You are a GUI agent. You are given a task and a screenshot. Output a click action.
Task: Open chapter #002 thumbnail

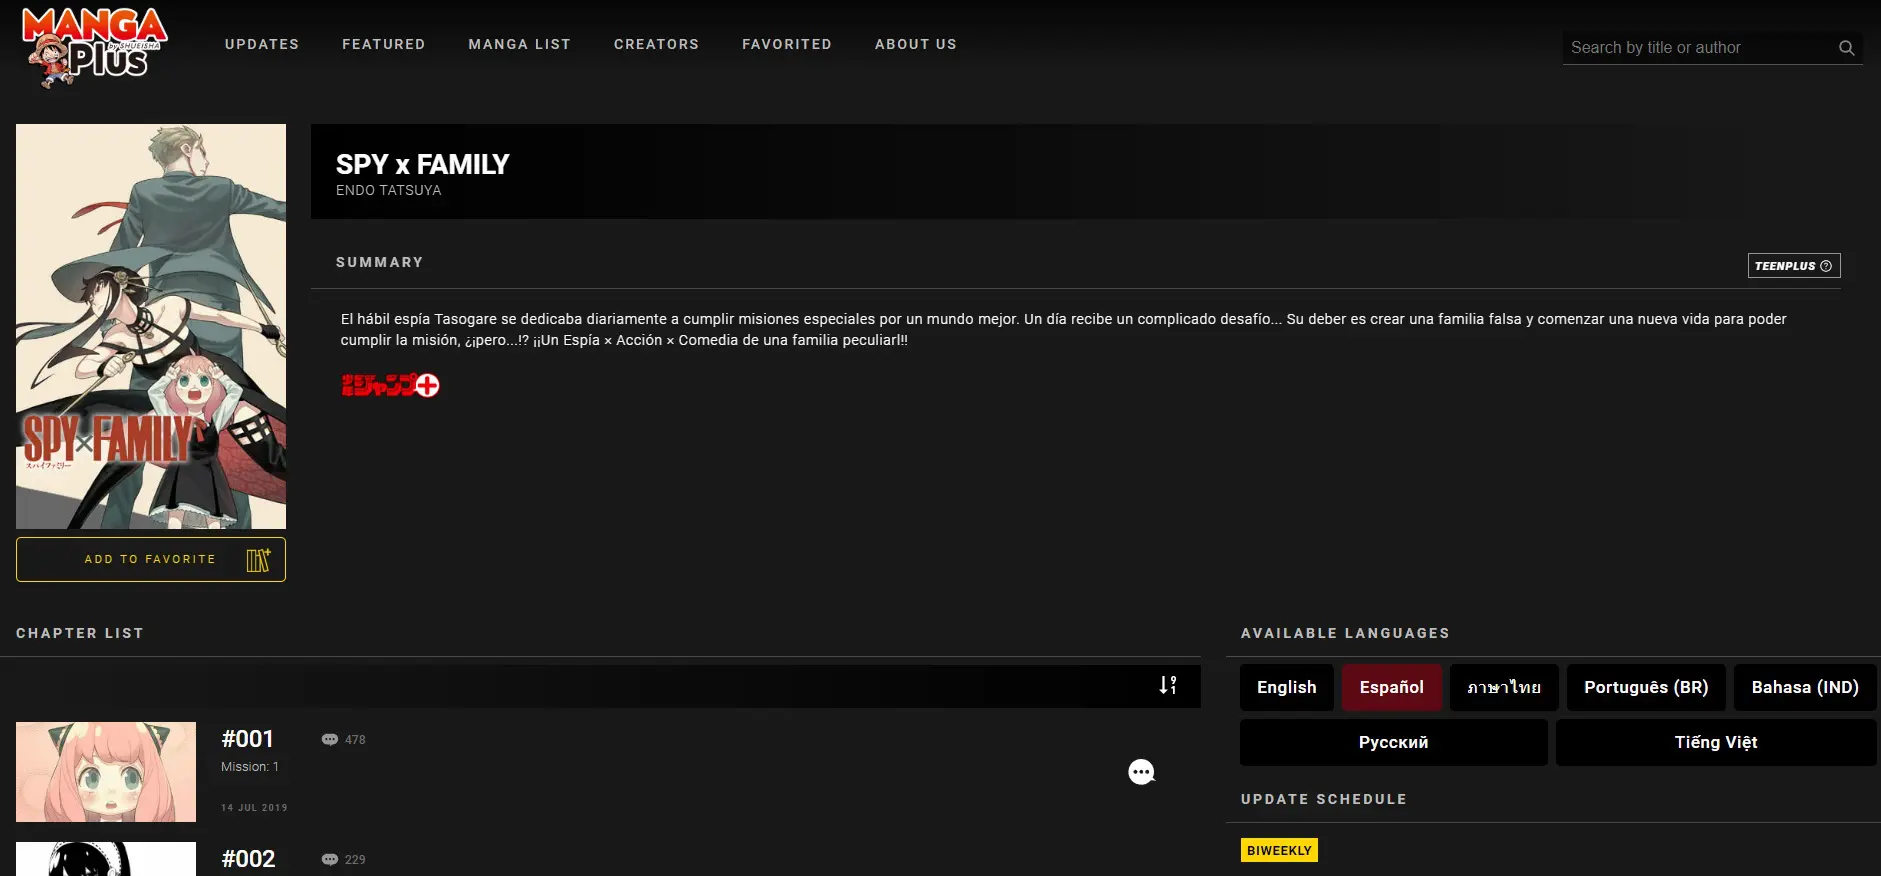(106, 859)
